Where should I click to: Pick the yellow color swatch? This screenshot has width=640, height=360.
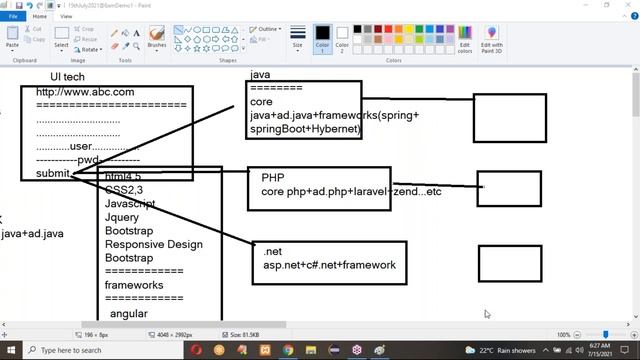[x=409, y=29]
